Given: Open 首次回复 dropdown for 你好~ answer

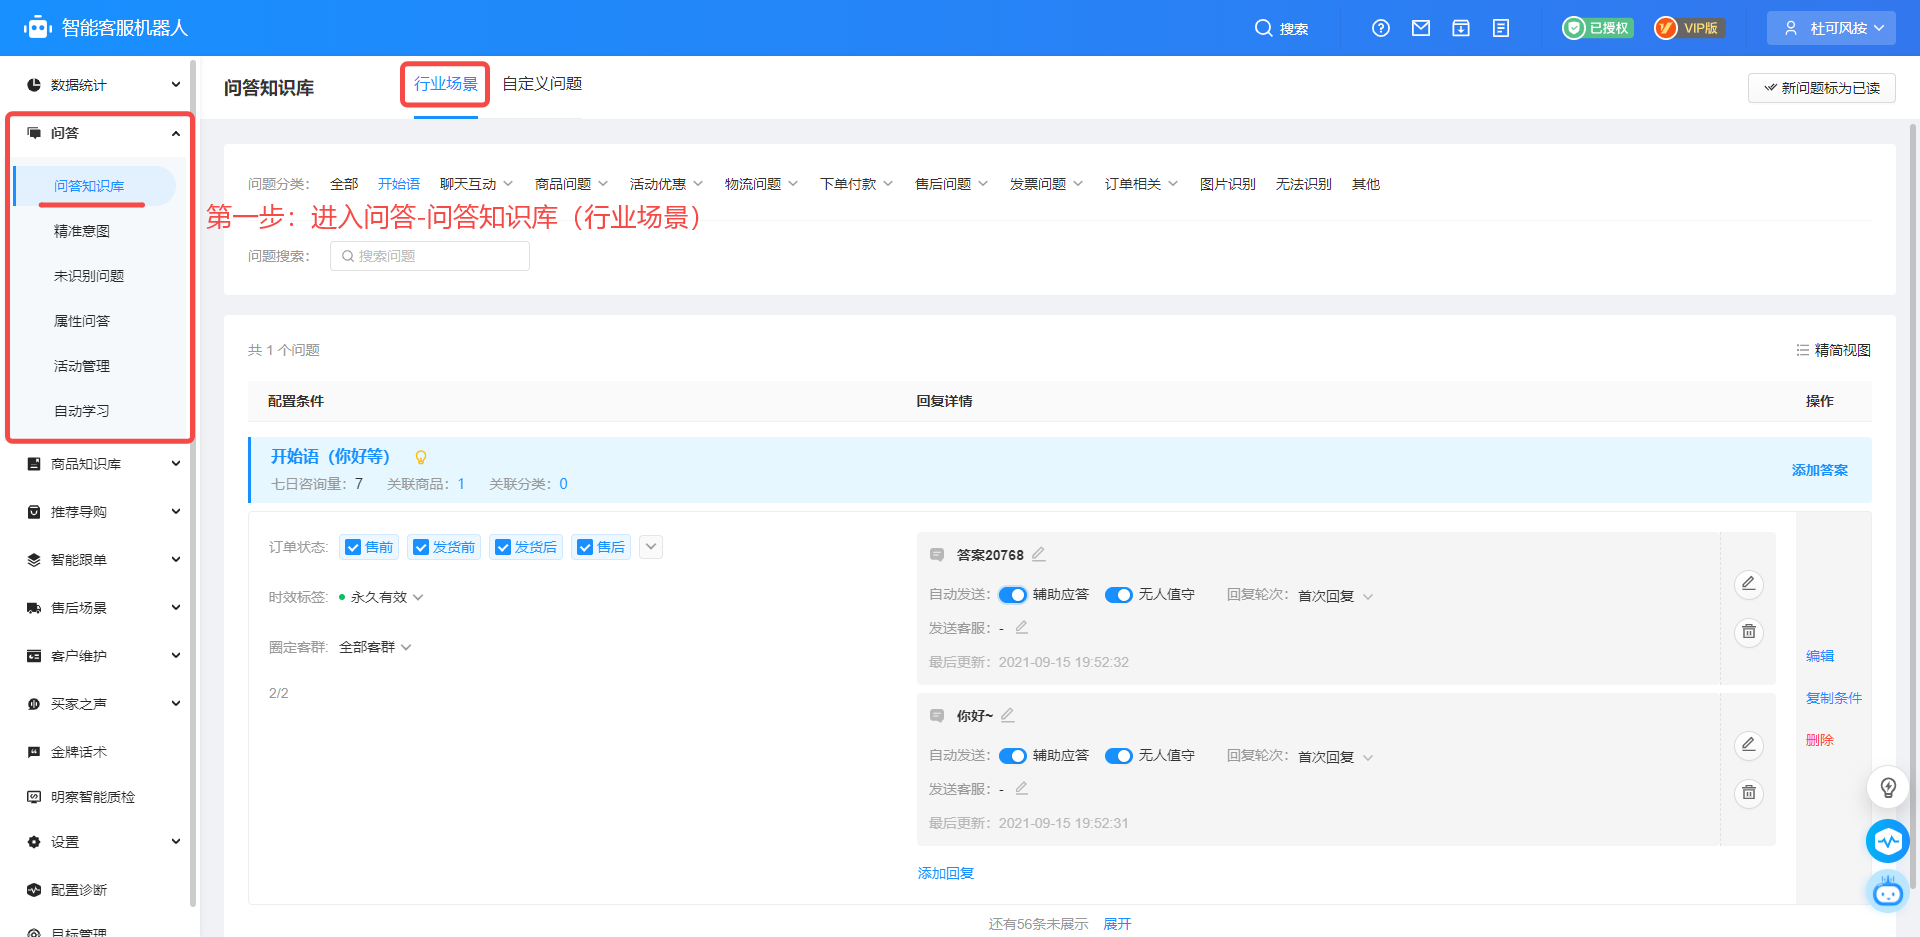Looking at the screenshot, I should [x=1336, y=757].
